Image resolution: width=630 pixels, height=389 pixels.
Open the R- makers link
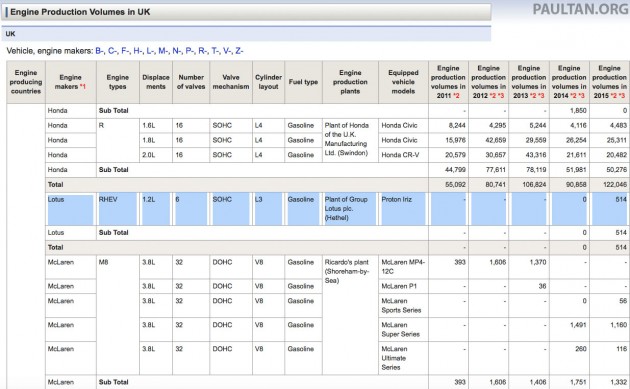tap(203, 51)
